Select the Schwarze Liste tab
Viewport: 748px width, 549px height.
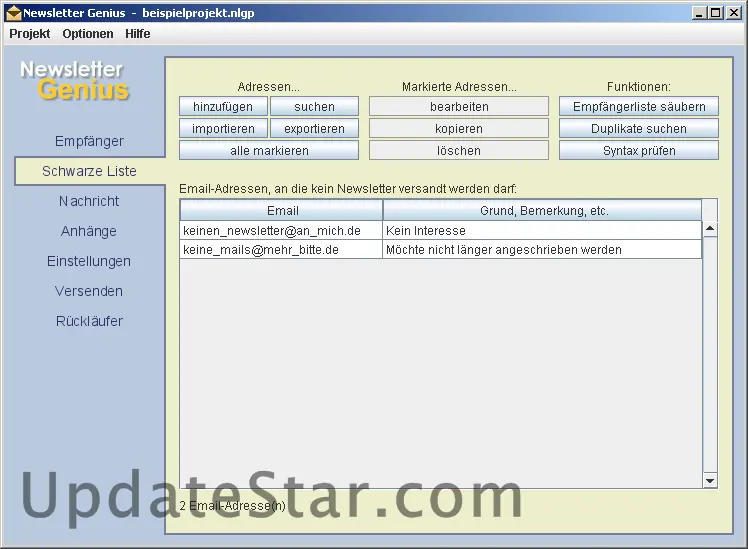(90, 171)
